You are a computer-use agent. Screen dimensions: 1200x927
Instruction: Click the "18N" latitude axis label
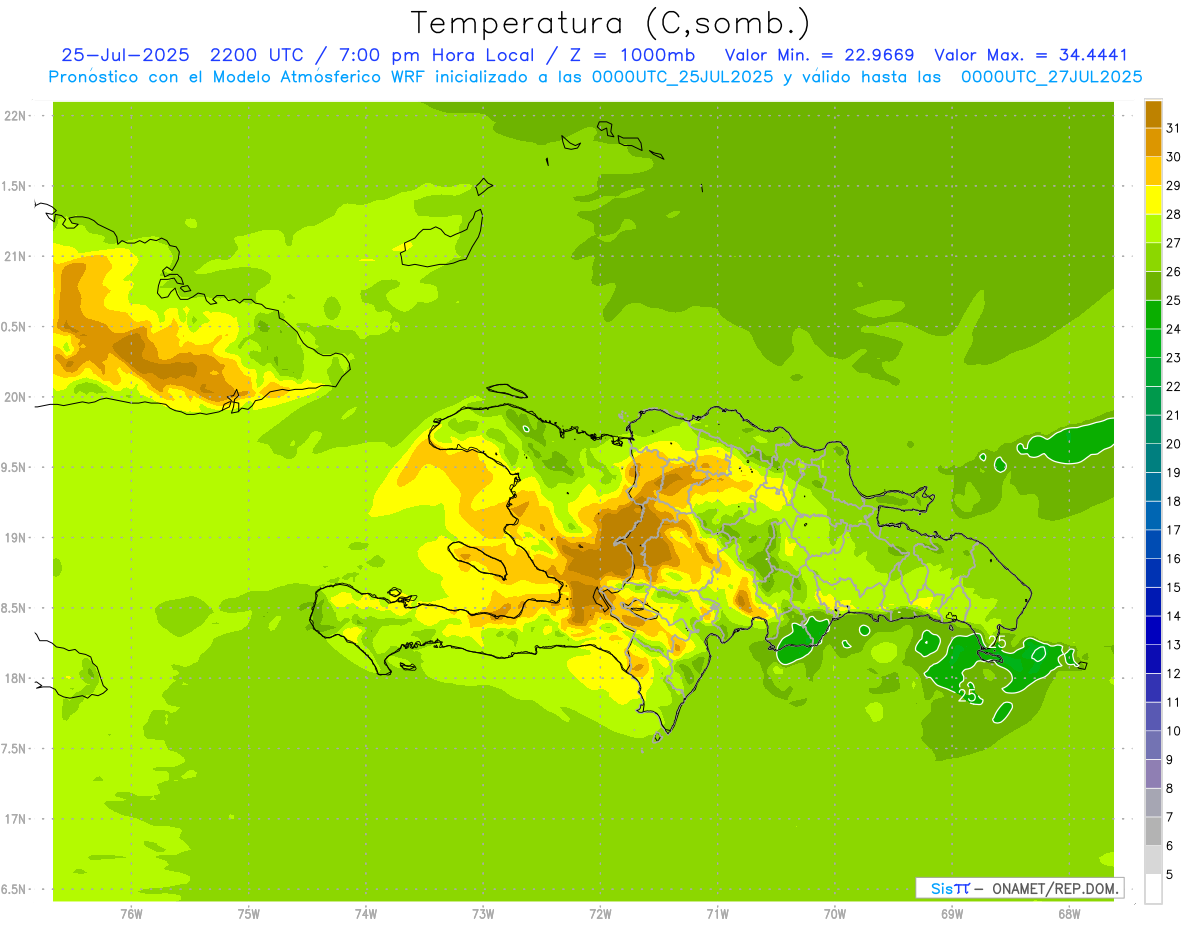pyautogui.click(x=15, y=678)
